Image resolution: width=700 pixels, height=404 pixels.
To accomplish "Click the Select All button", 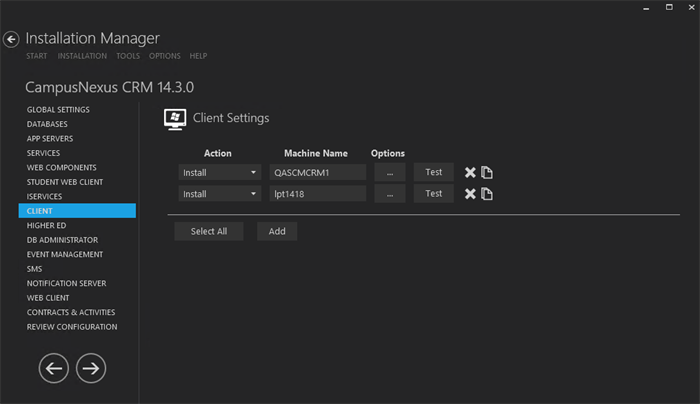I will pos(209,231).
